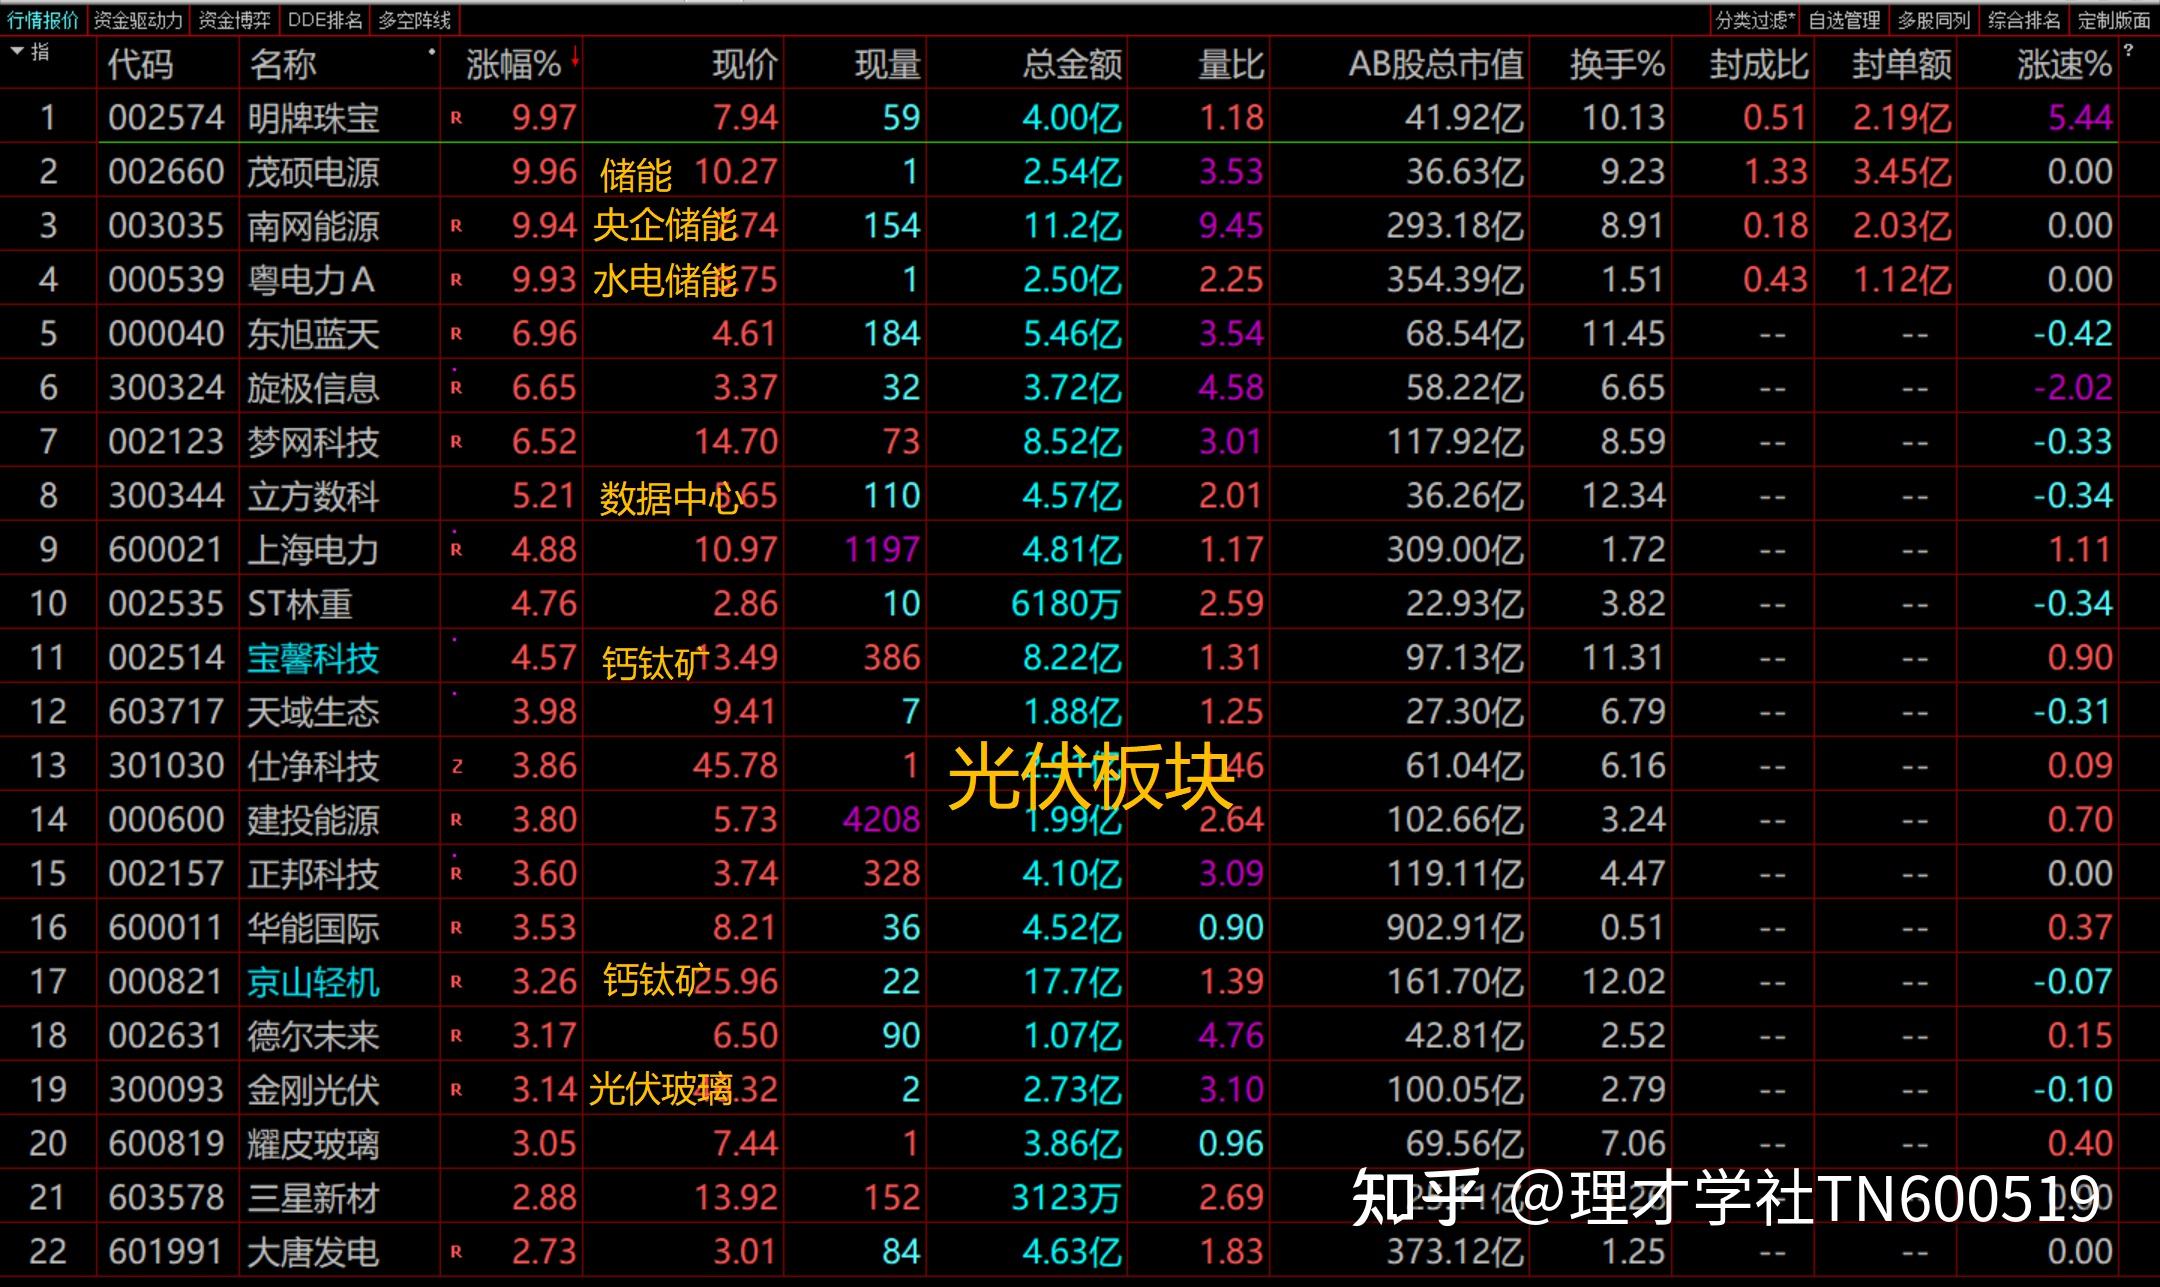Image resolution: width=2160 pixels, height=1287 pixels.
Task: Sort by 封单额 column header
Action: [x=1902, y=65]
